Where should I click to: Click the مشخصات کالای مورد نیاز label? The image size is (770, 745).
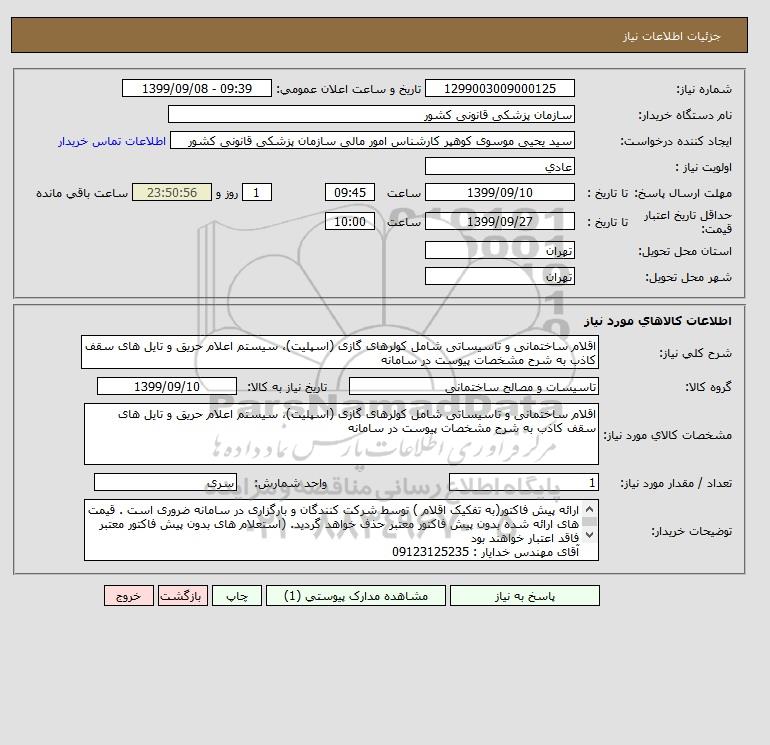pos(668,435)
